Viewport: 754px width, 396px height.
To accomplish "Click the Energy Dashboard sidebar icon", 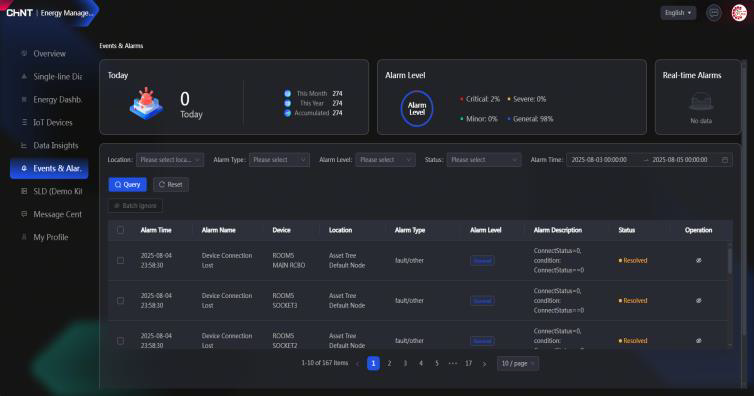I will (24, 99).
